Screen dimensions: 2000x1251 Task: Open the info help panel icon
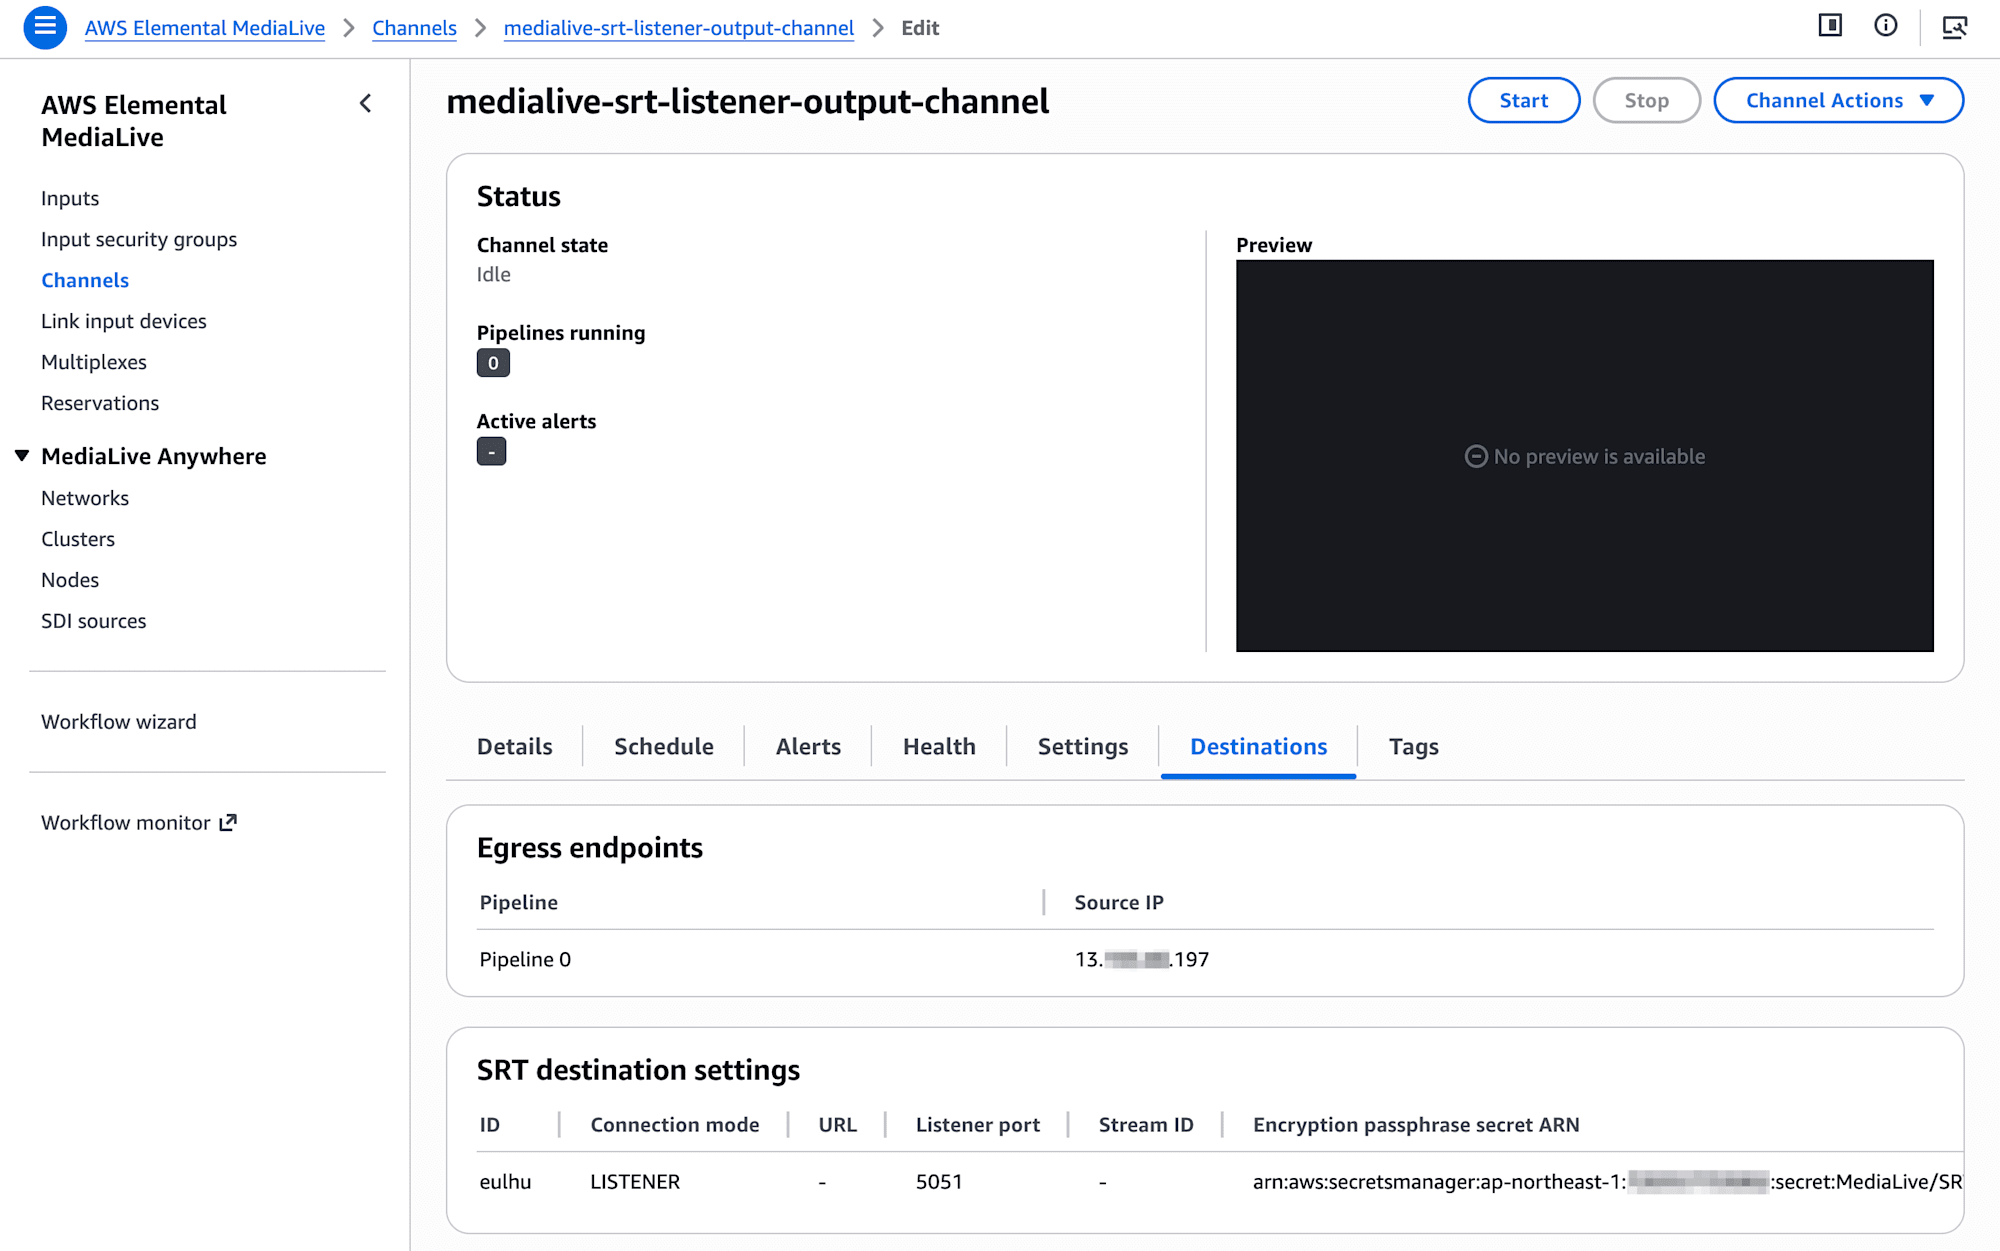[1886, 26]
